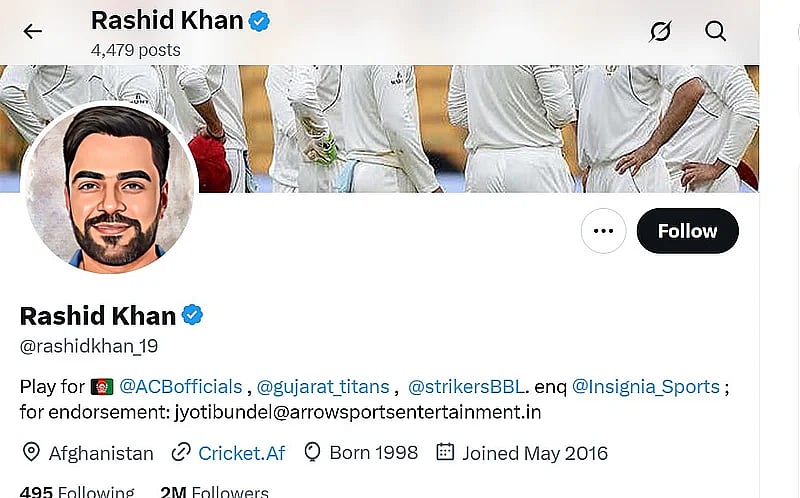The width and height of the screenshot is (800, 498).
Task: Open the @ACBofficials mention link
Action: coord(180,386)
